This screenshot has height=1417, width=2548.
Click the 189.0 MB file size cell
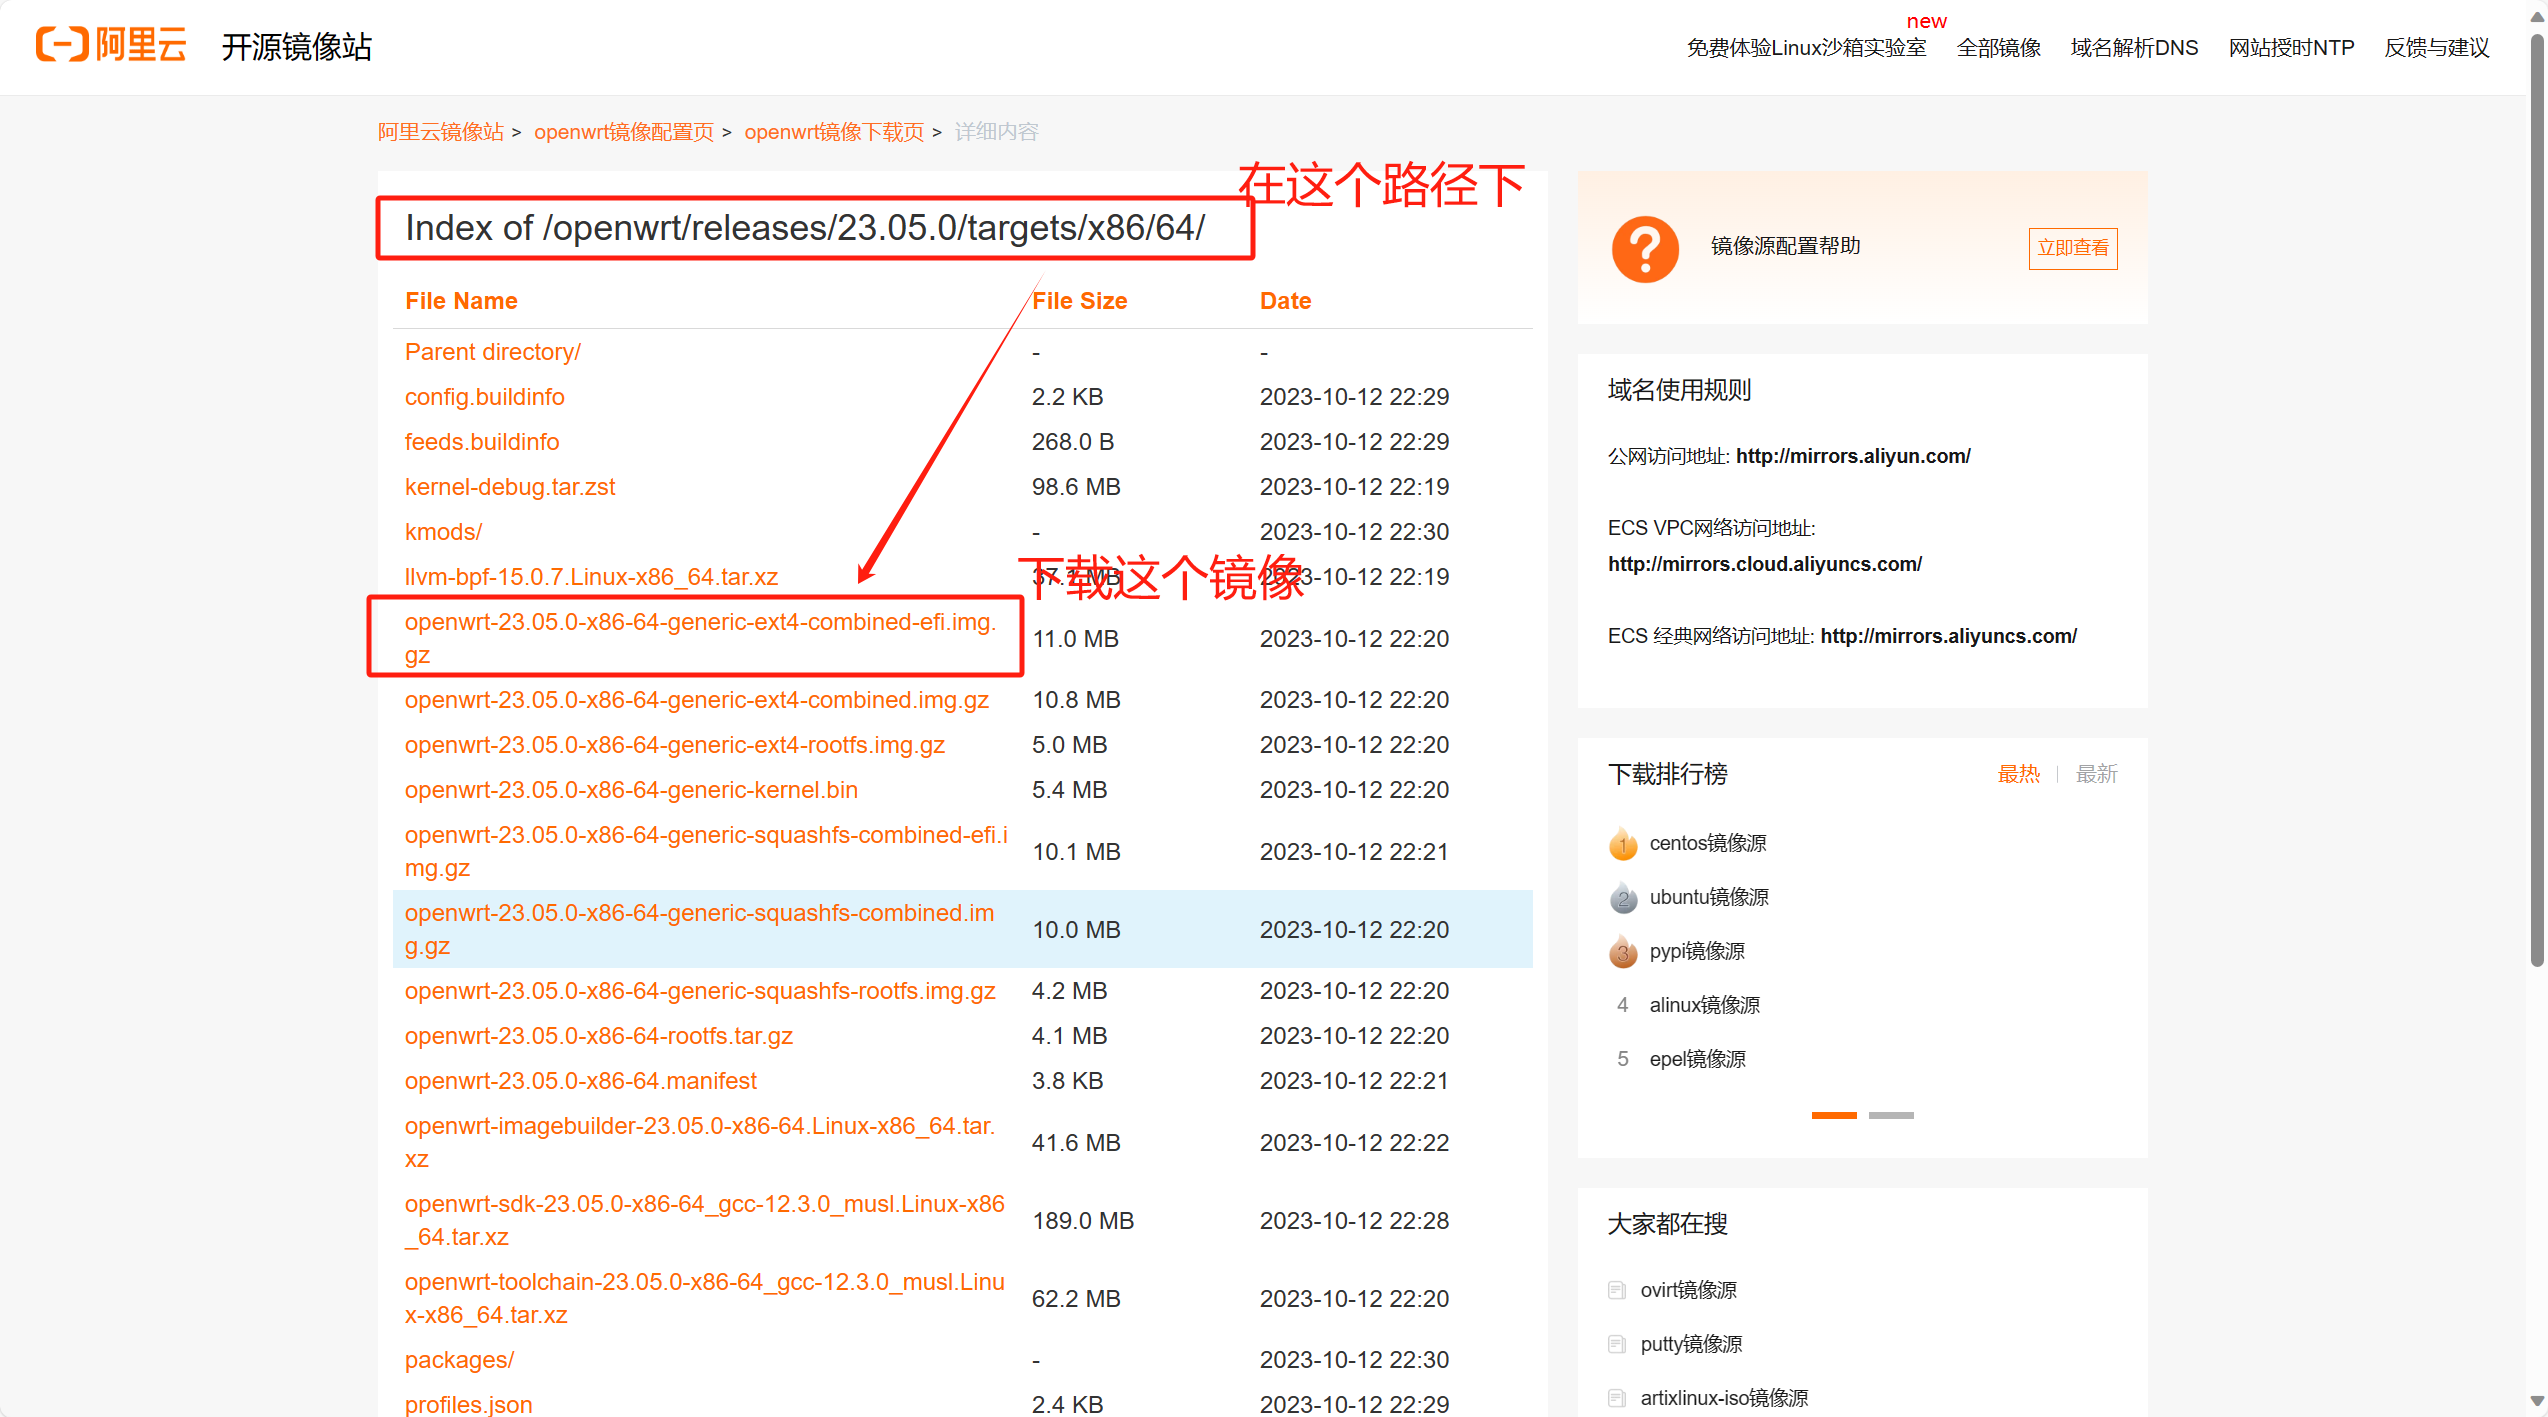1083,1220
